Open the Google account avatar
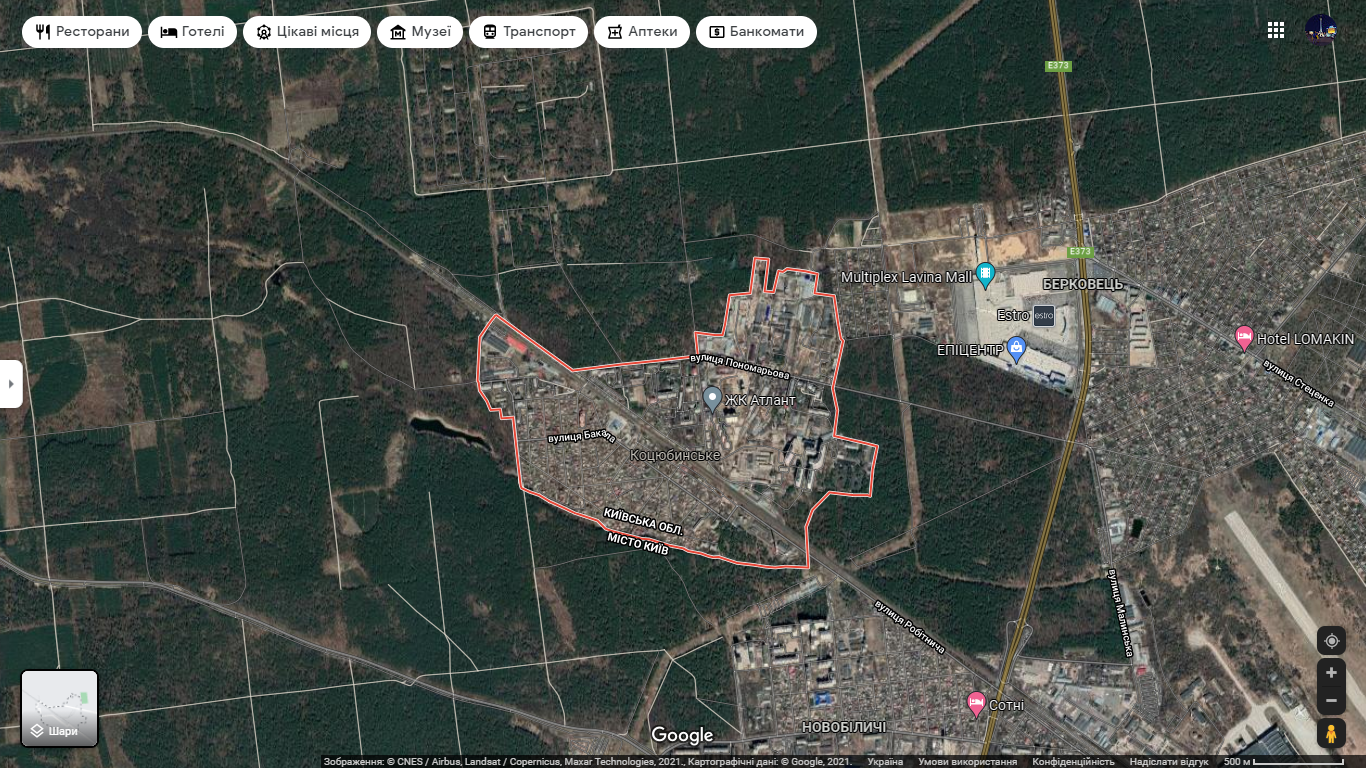The width and height of the screenshot is (1366, 768). [1321, 30]
